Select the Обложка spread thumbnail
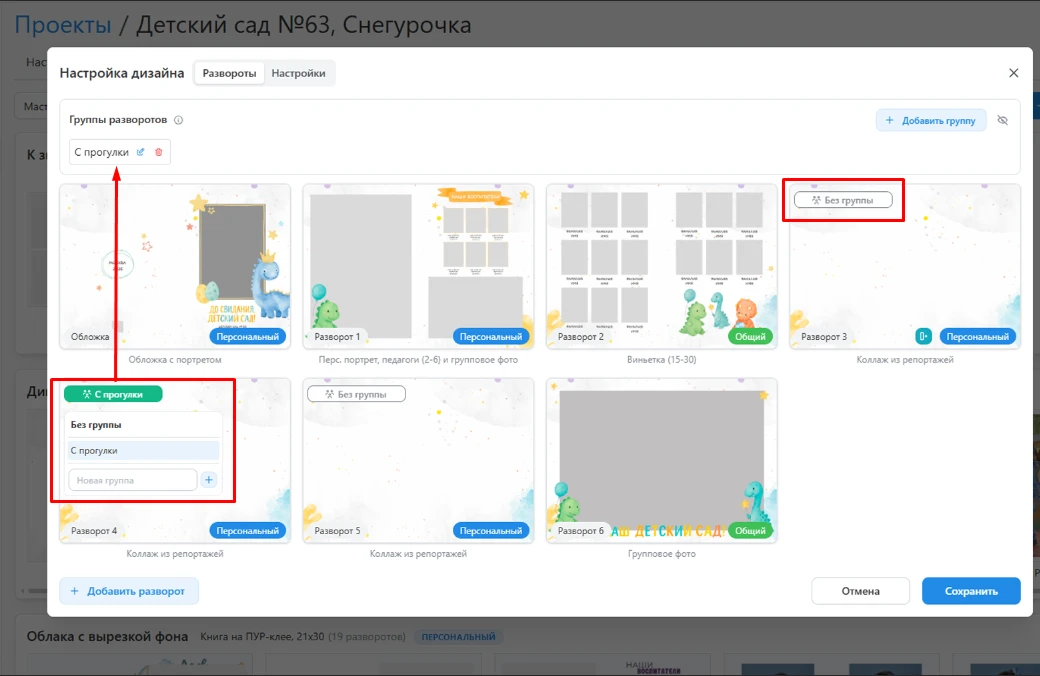The image size is (1040, 676). (x=175, y=266)
